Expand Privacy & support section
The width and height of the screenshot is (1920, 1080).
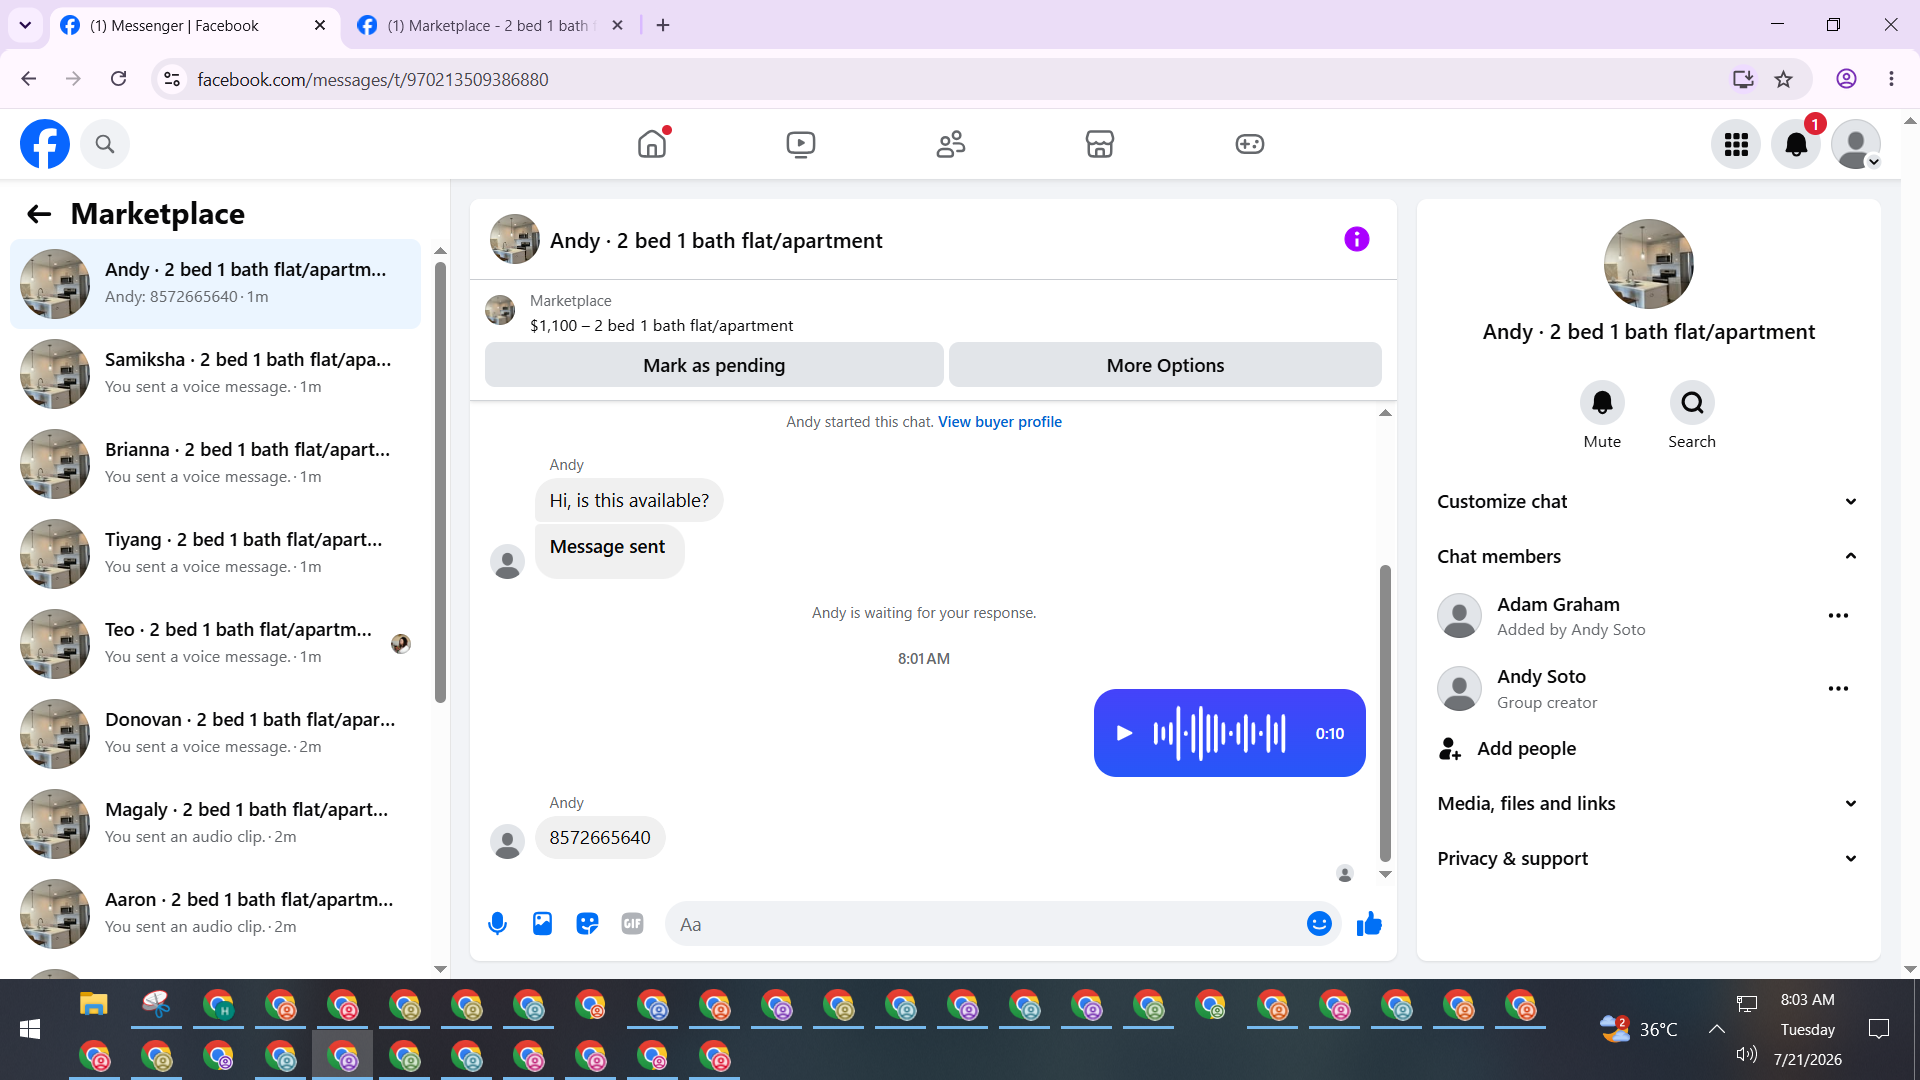pyautogui.click(x=1648, y=859)
